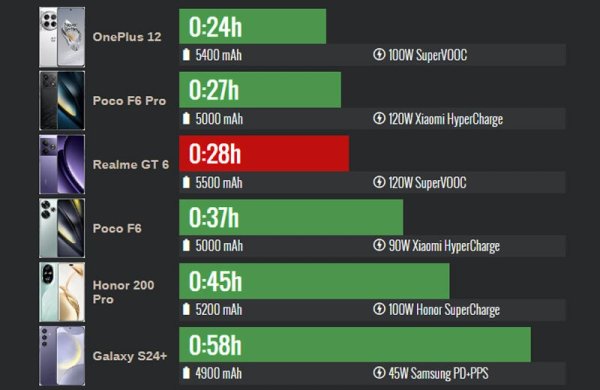Click the charging icon next to 45W Samsung PD+PPS
This screenshot has height=390, width=600.
(379, 373)
